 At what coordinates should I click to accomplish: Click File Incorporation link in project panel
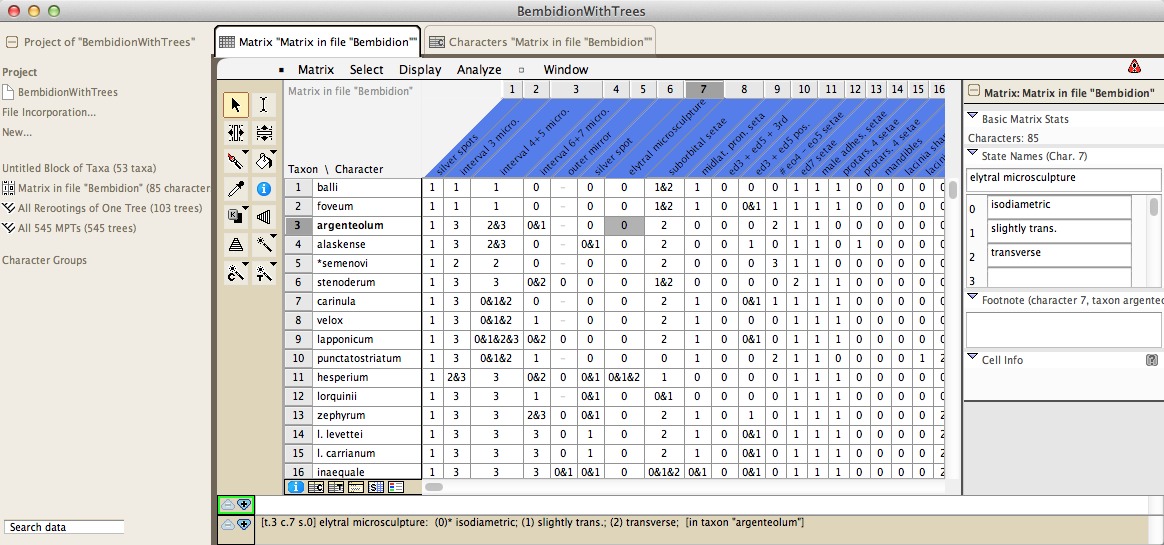49,112
